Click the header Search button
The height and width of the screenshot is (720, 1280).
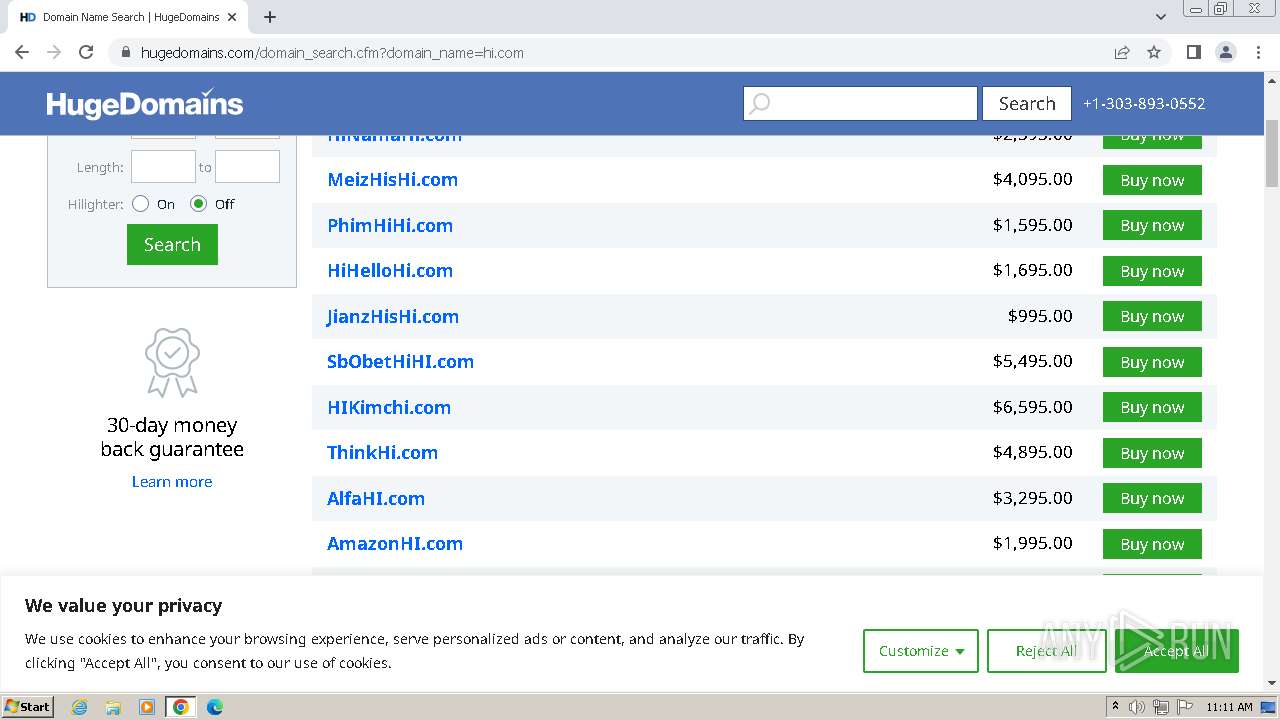(1027, 103)
